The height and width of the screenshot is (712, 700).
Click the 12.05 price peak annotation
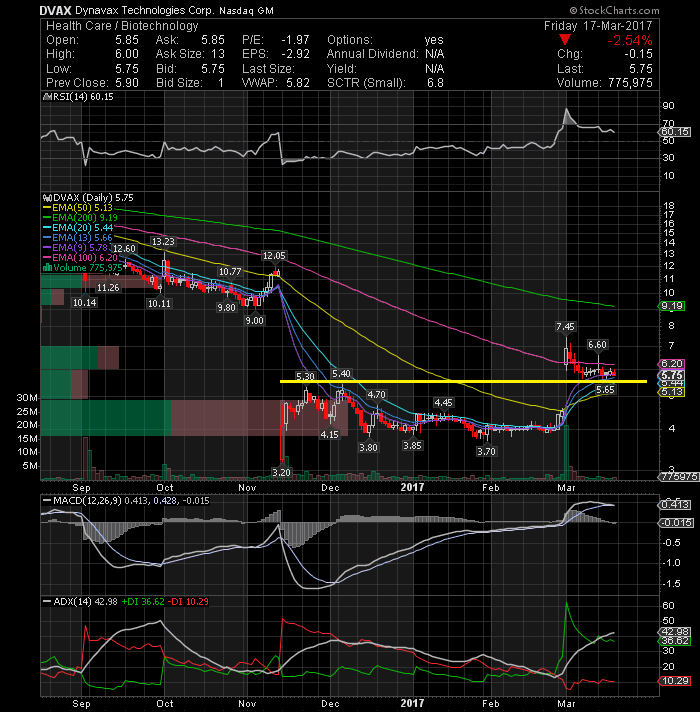point(274,256)
